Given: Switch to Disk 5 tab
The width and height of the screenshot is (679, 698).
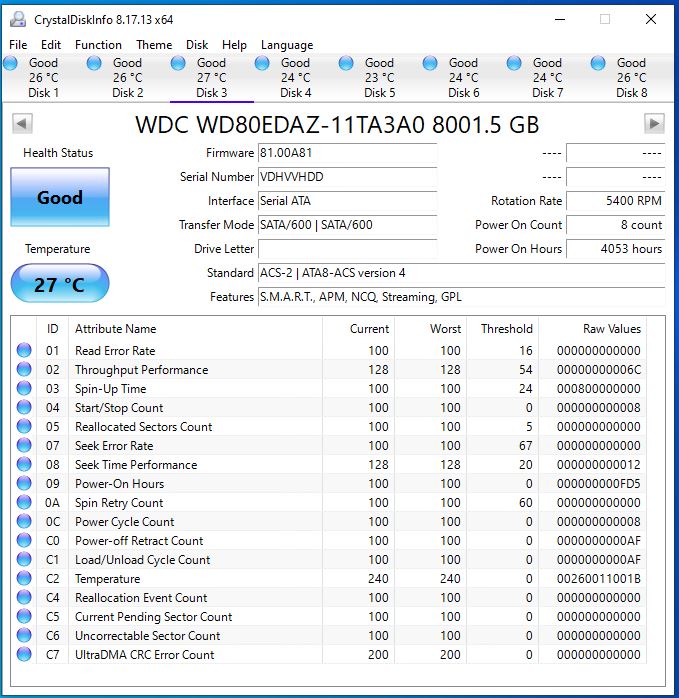Looking at the screenshot, I should pyautogui.click(x=380, y=77).
